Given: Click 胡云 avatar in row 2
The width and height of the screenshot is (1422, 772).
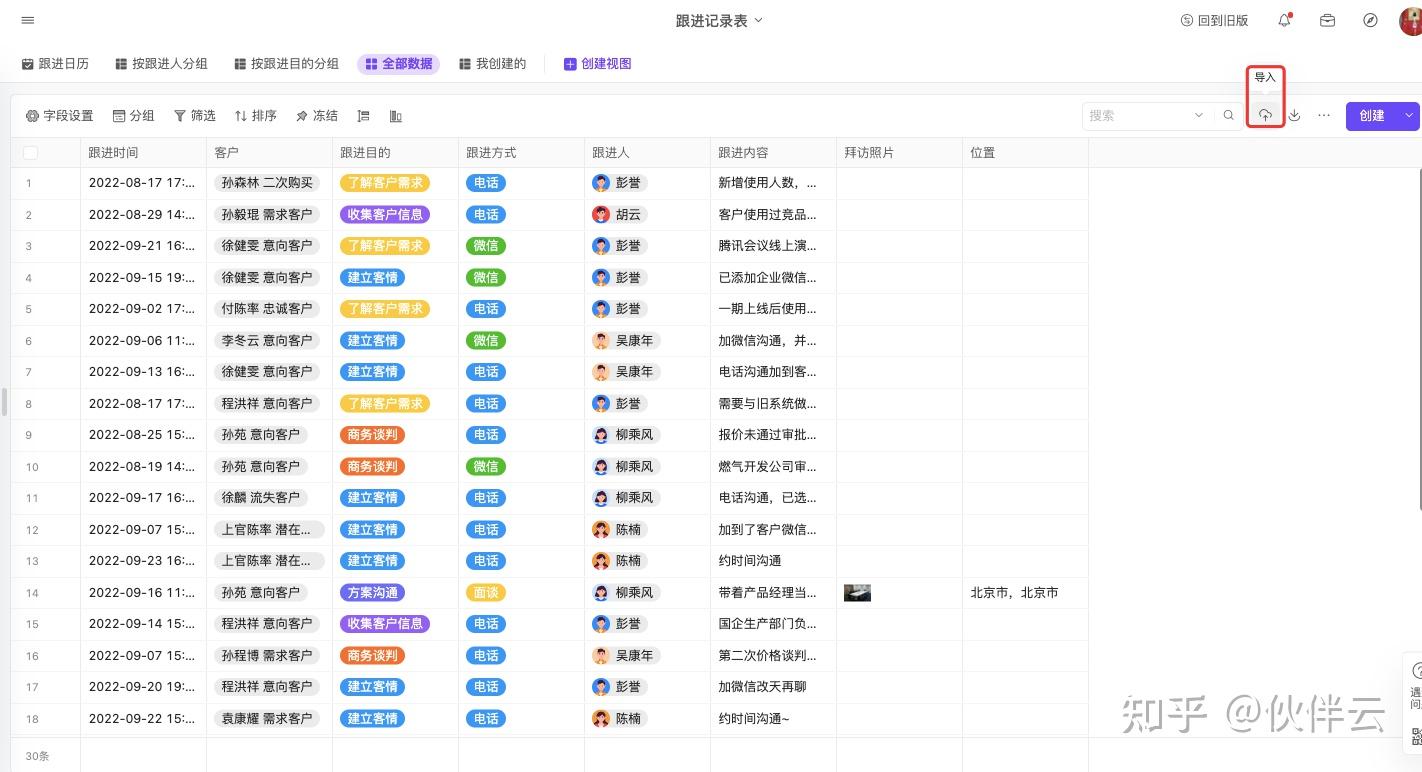Looking at the screenshot, I should [x=601, y=214].
